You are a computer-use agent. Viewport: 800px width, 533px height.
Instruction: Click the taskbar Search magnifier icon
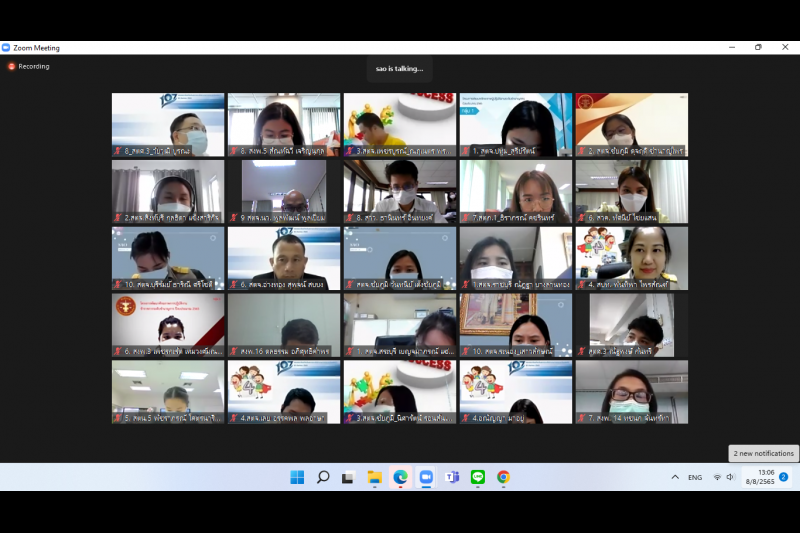click(x=323, y=477)
